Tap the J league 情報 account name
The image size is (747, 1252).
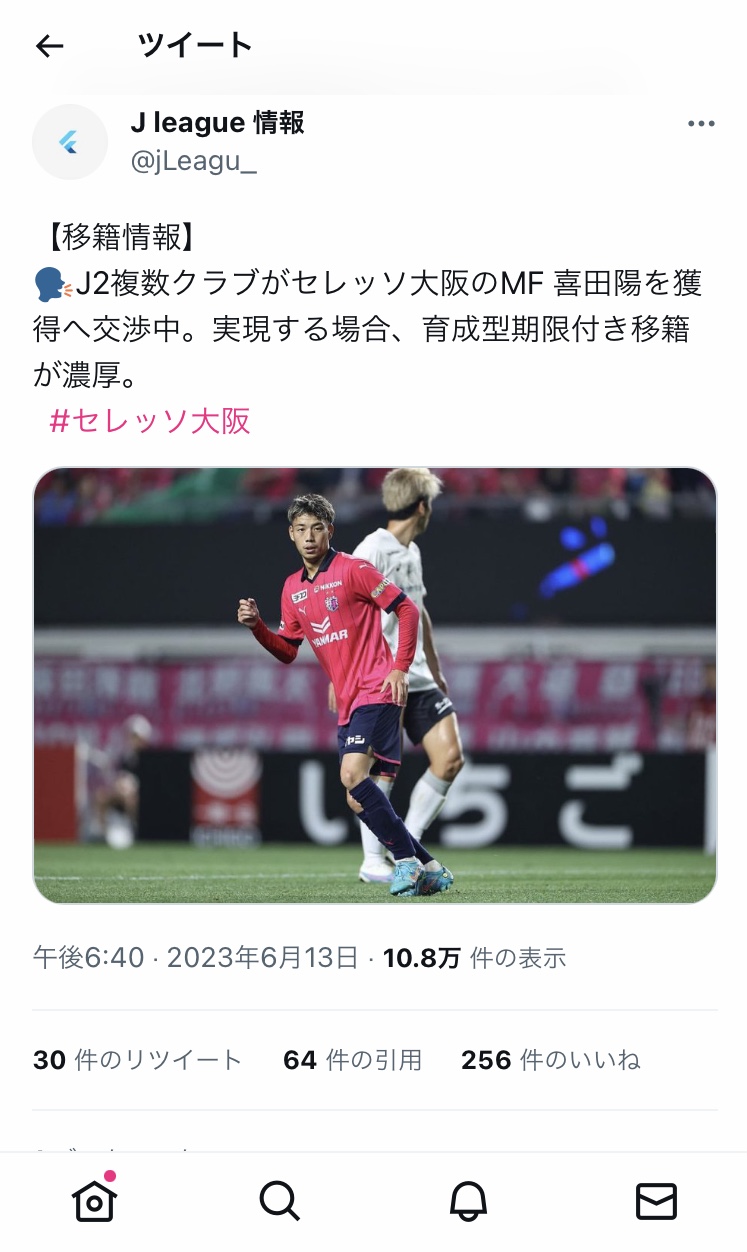click(217, 123)
